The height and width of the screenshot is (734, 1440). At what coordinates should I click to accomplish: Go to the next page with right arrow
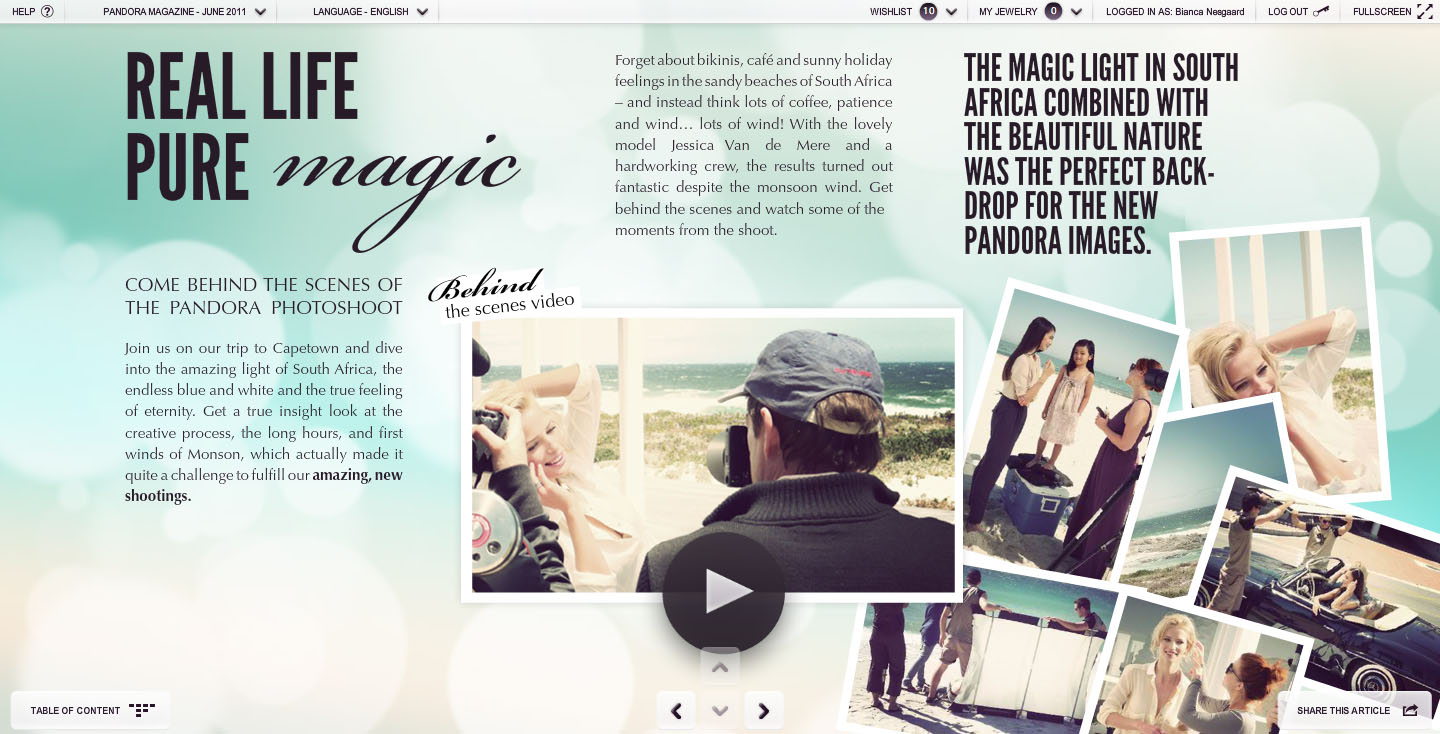tap(764, 711)
